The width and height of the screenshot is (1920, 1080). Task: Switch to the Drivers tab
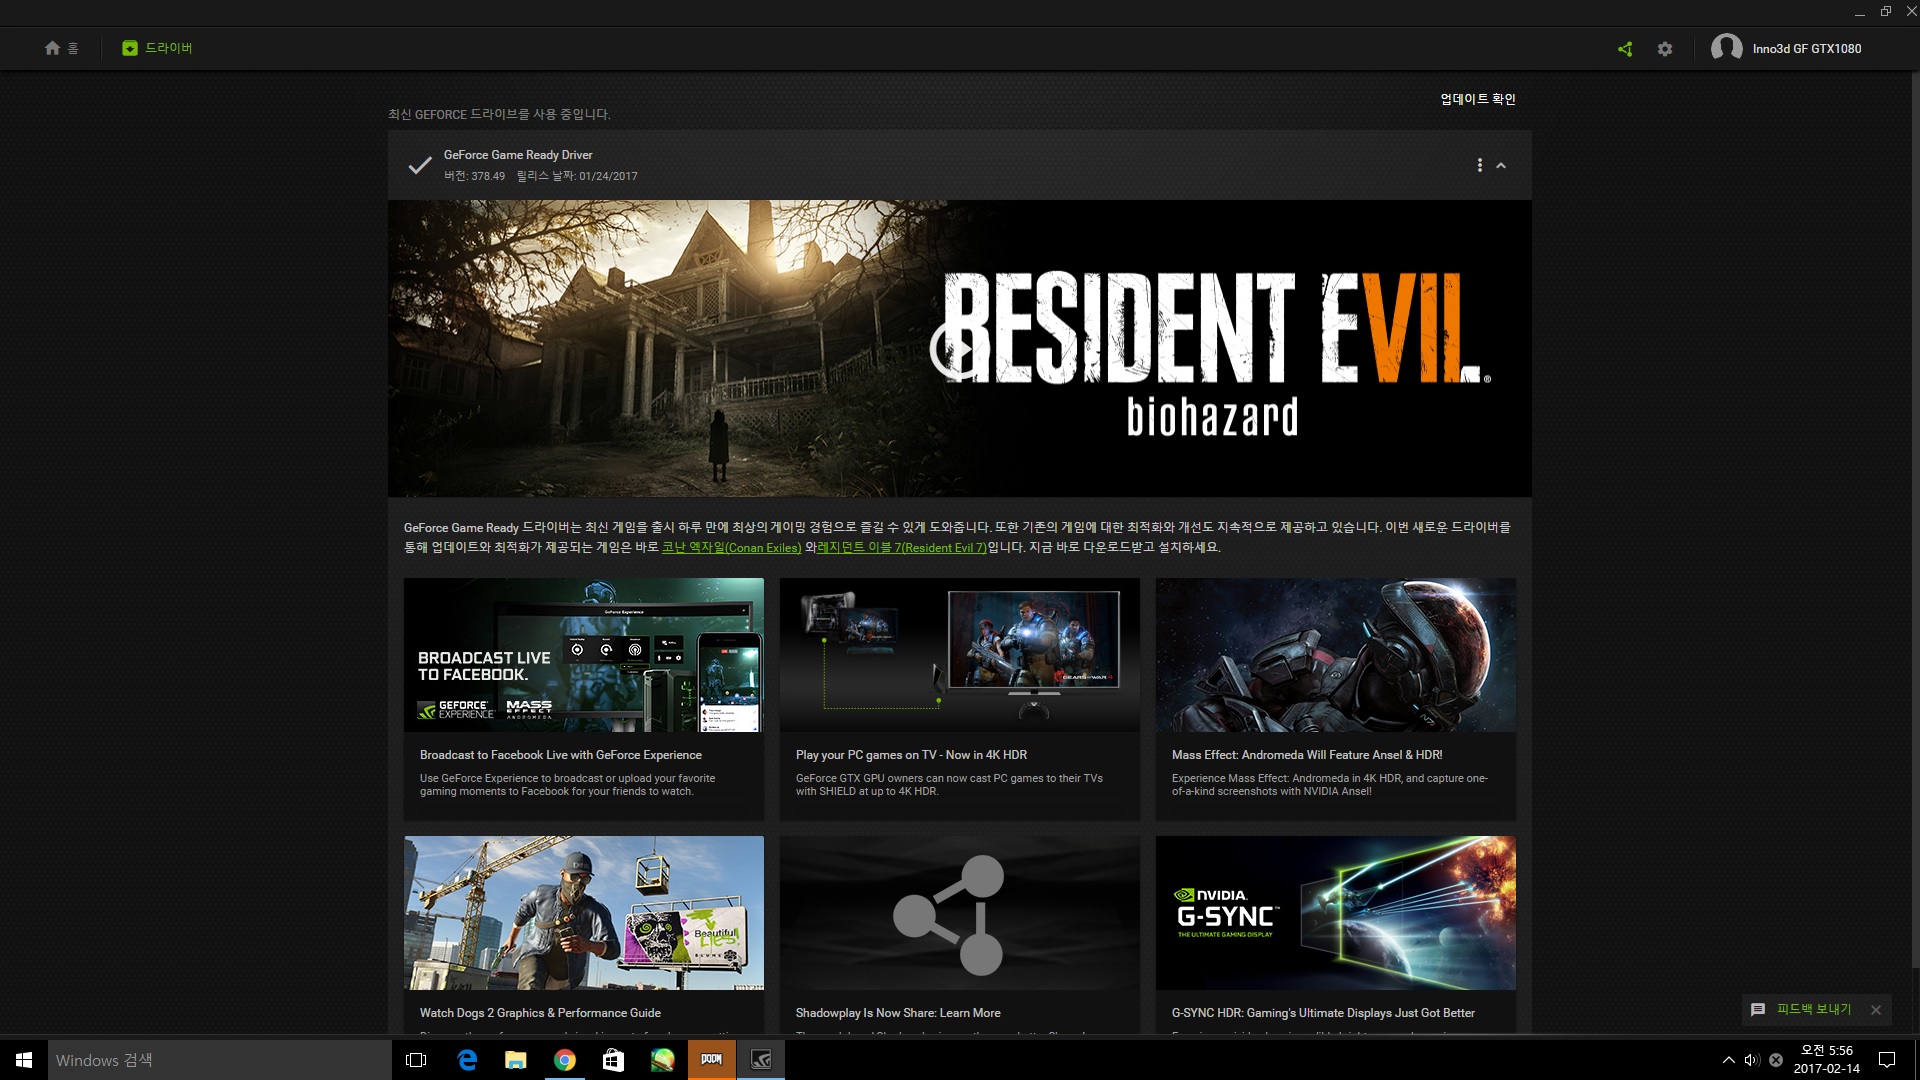pyautogui.click(x=157, y=48)
